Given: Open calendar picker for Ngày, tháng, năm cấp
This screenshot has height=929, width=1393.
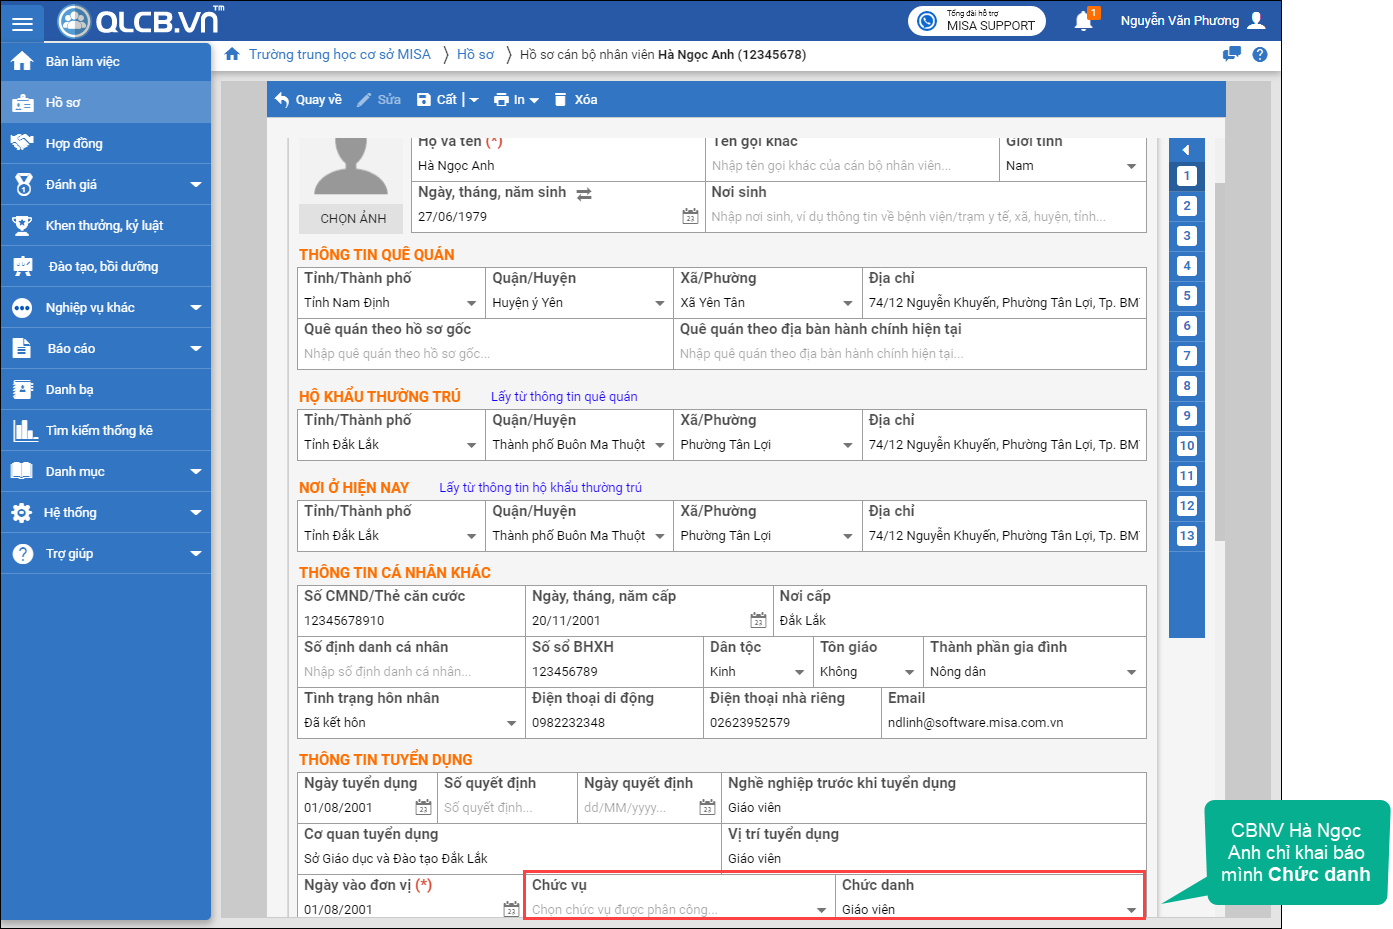Looking at the screenshot, I should pyautogui.click(x=758, y=620).
